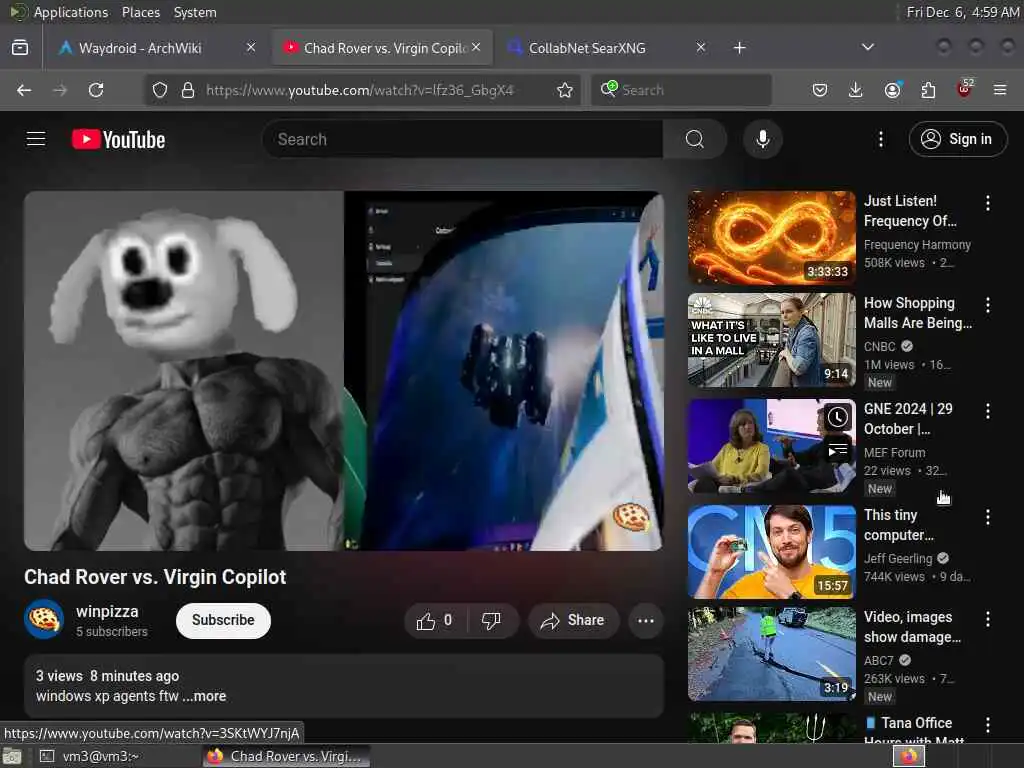Select the Chad Rover vs. Virgin Copilot tab
The width and height of the screenshot is (1024, 768).
tap(383, 48)
